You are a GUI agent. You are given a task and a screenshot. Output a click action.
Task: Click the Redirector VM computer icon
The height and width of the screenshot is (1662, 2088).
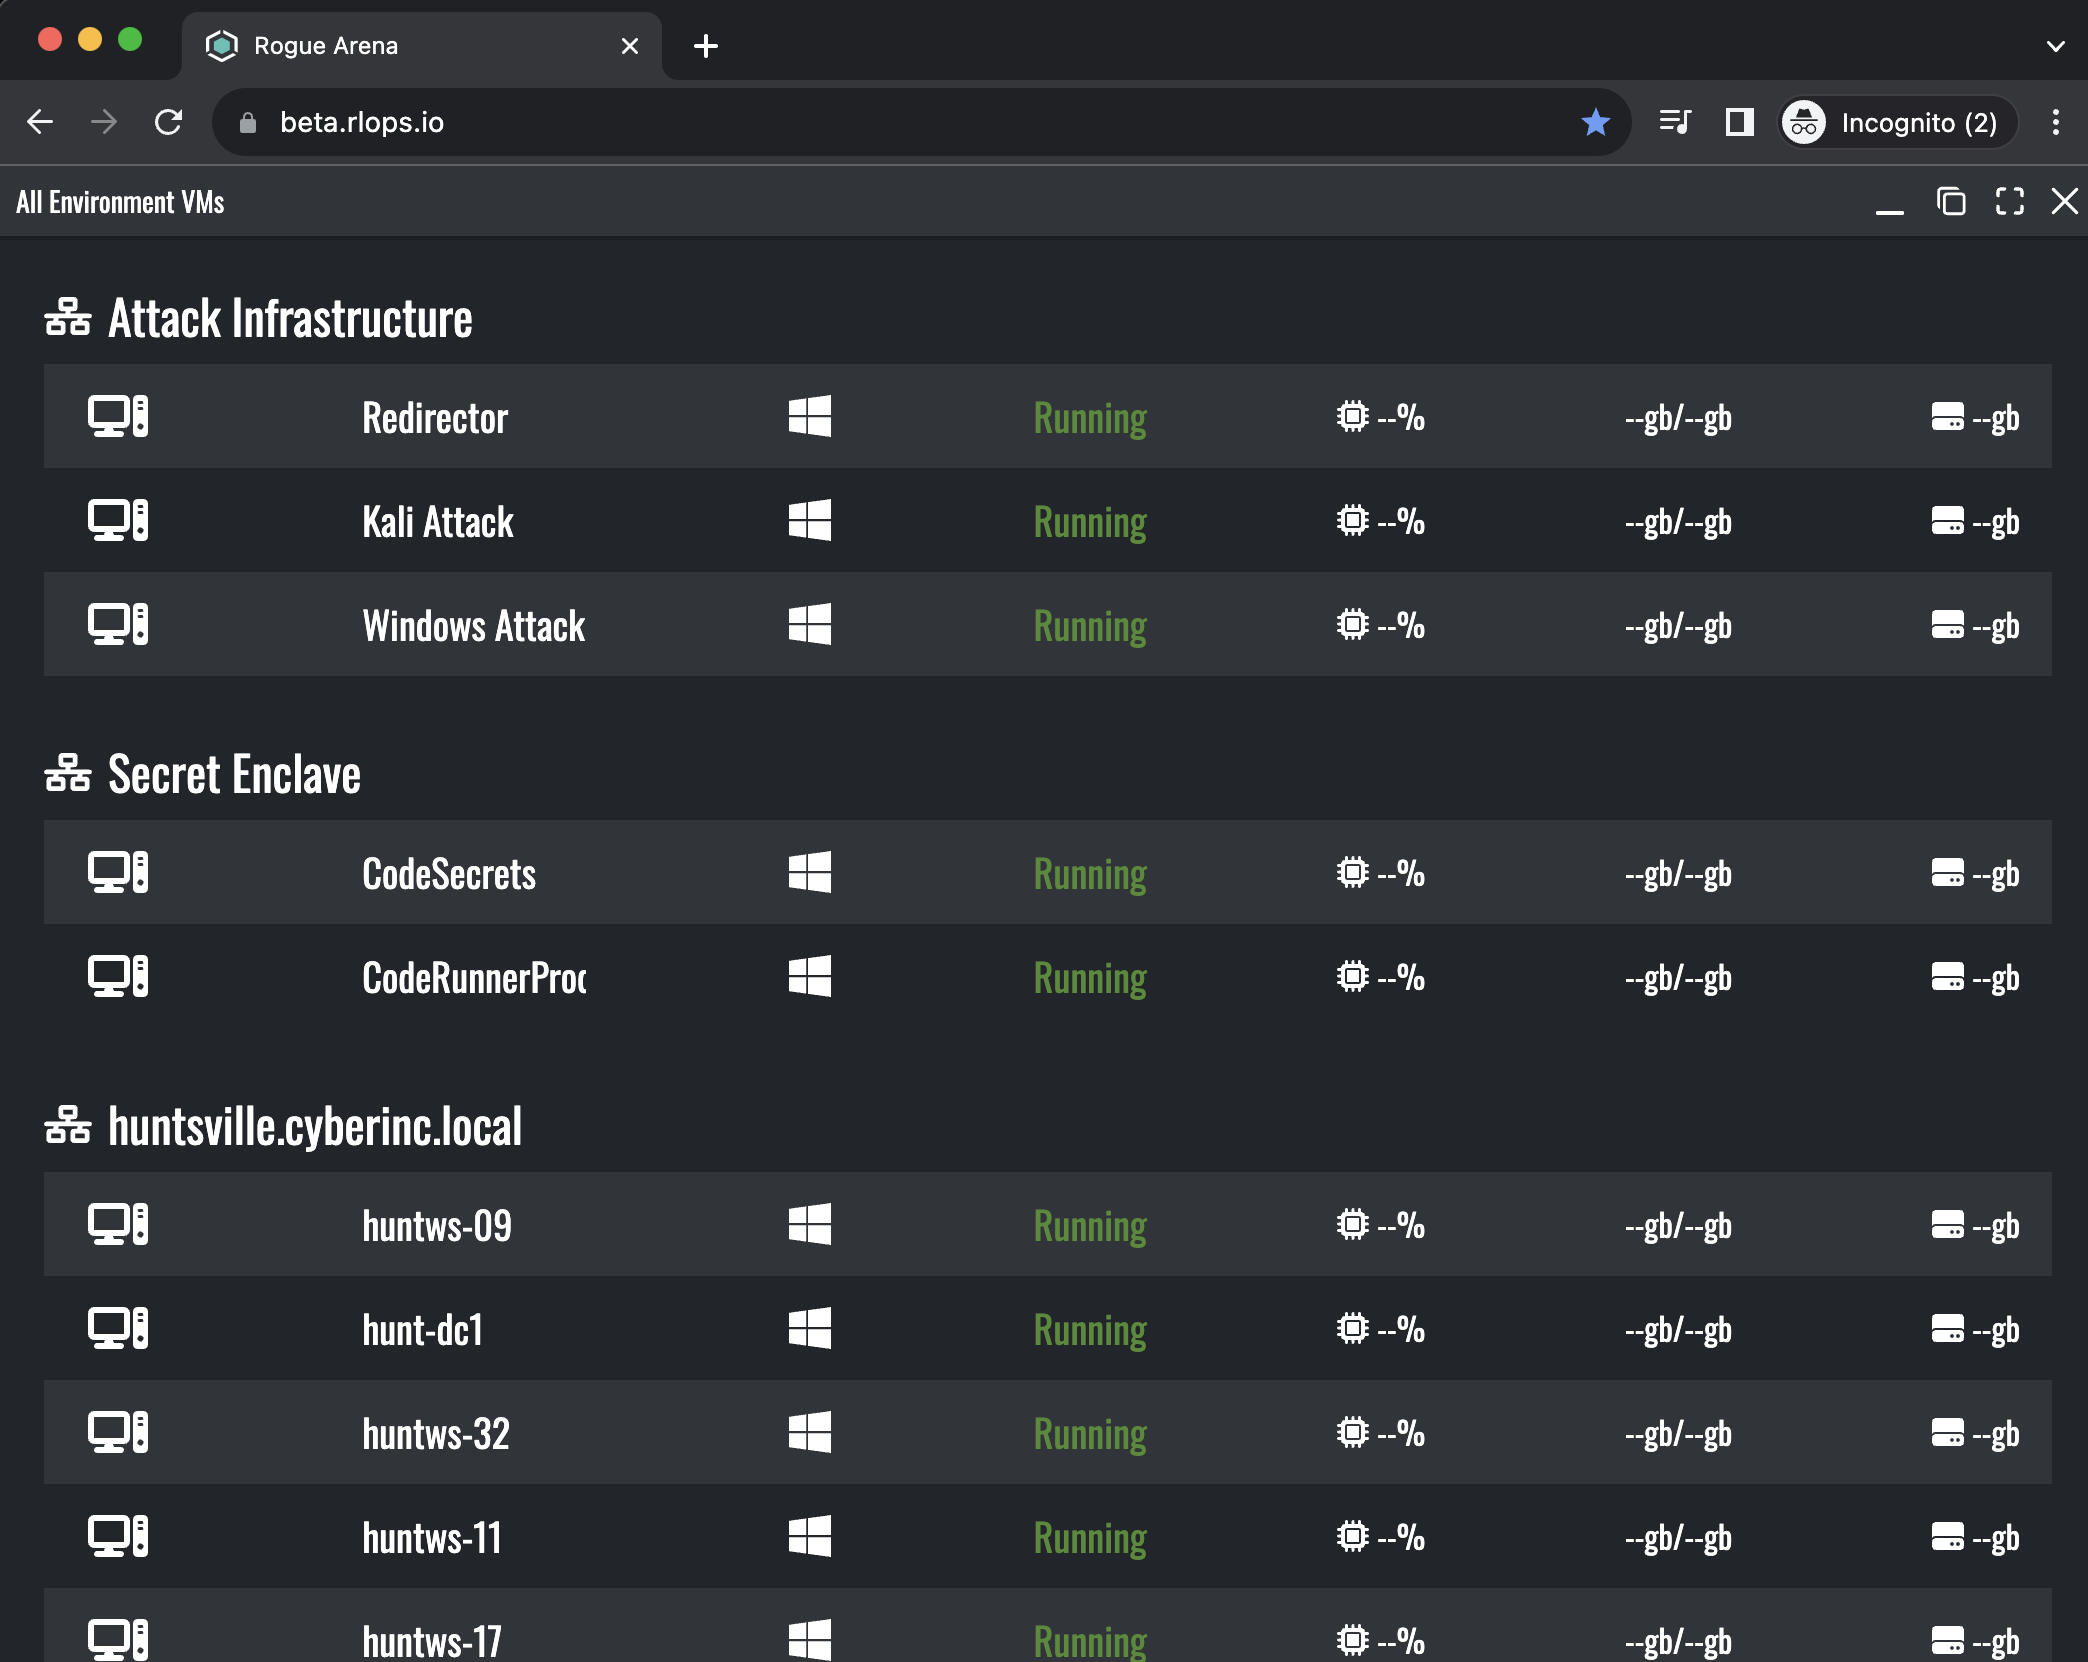point(118,416)
